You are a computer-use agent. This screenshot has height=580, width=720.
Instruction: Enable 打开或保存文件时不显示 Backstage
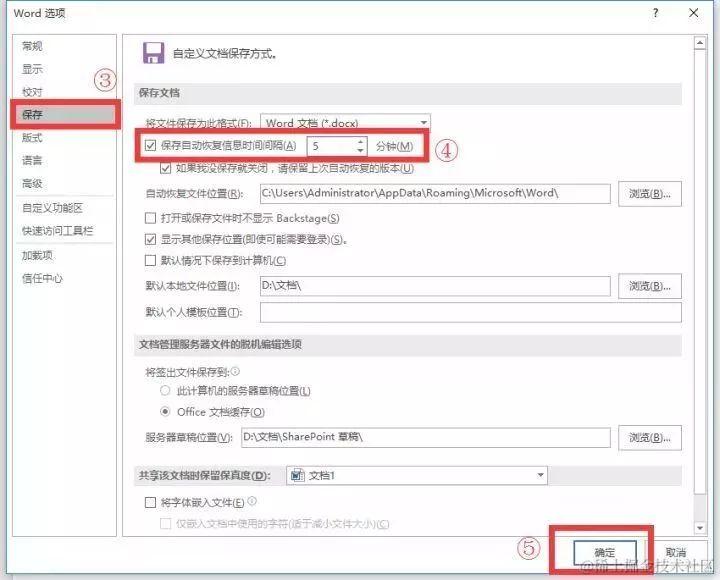tap(150, 218)
